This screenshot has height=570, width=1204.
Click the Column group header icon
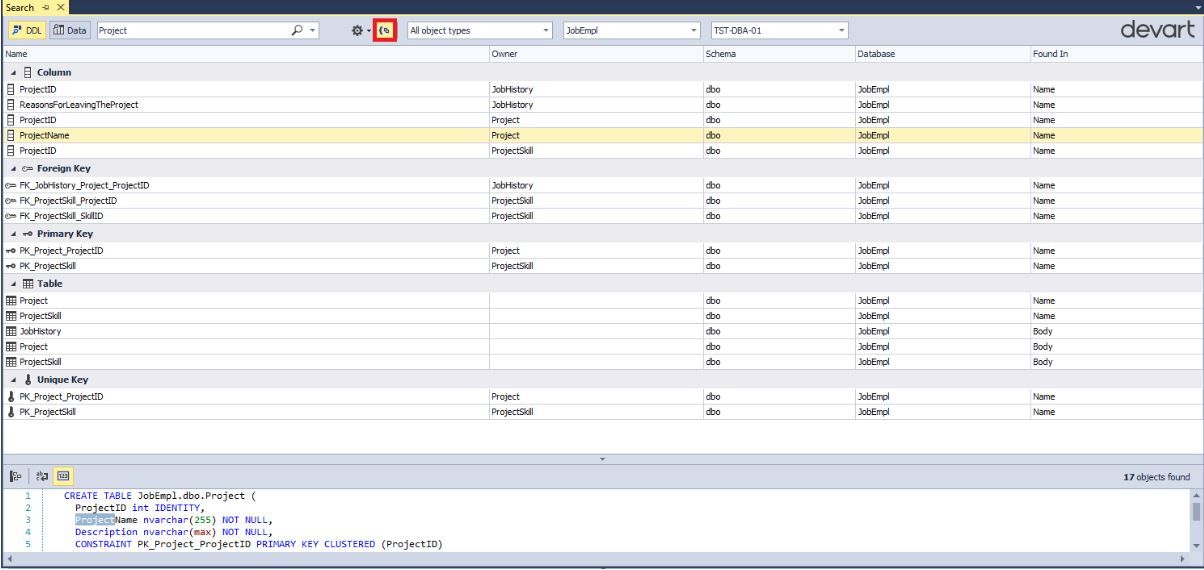point(27,73)
